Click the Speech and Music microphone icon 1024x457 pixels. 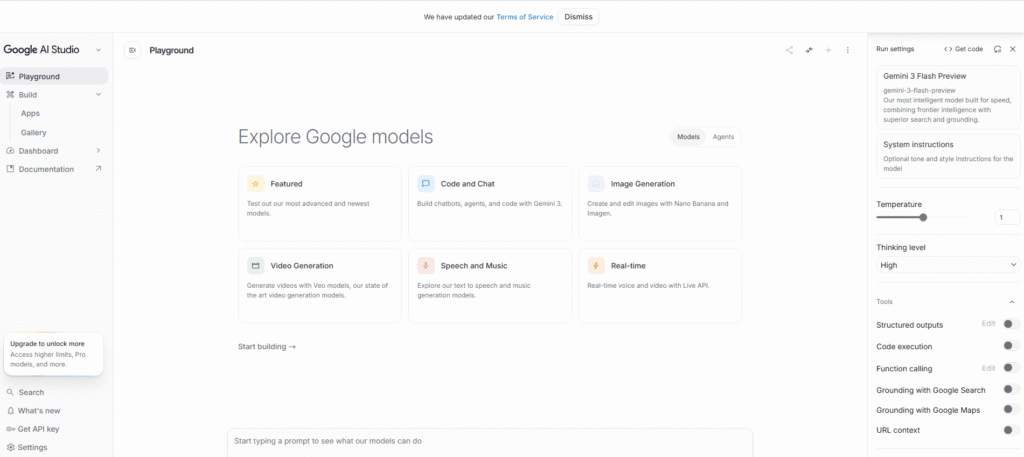coord(426,266)
